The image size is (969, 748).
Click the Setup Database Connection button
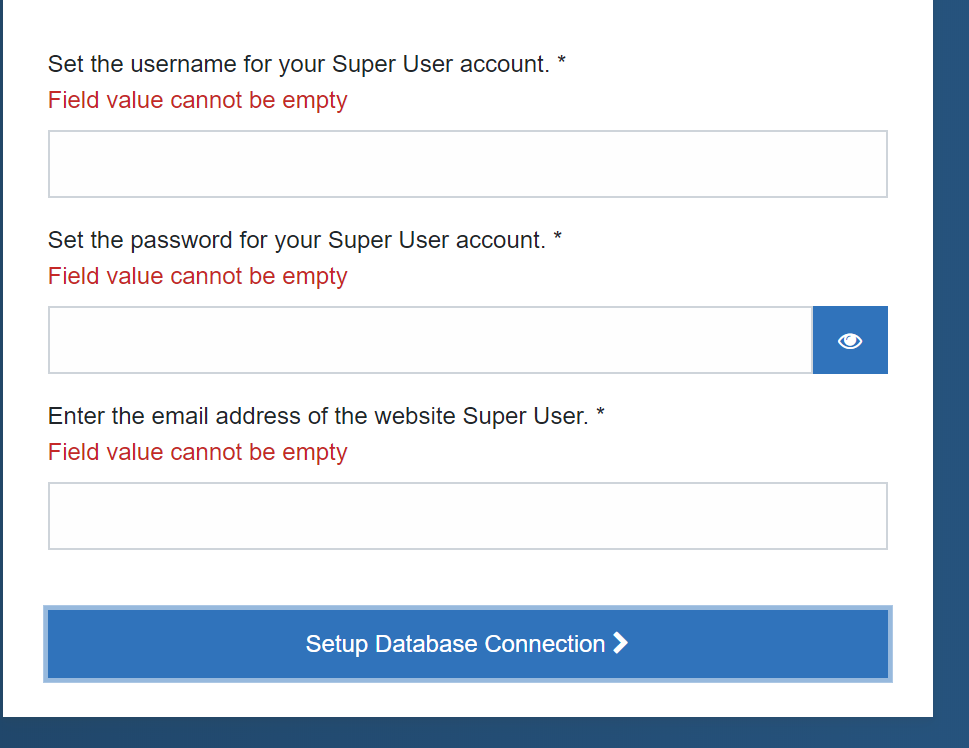click(x=468, y=644)
